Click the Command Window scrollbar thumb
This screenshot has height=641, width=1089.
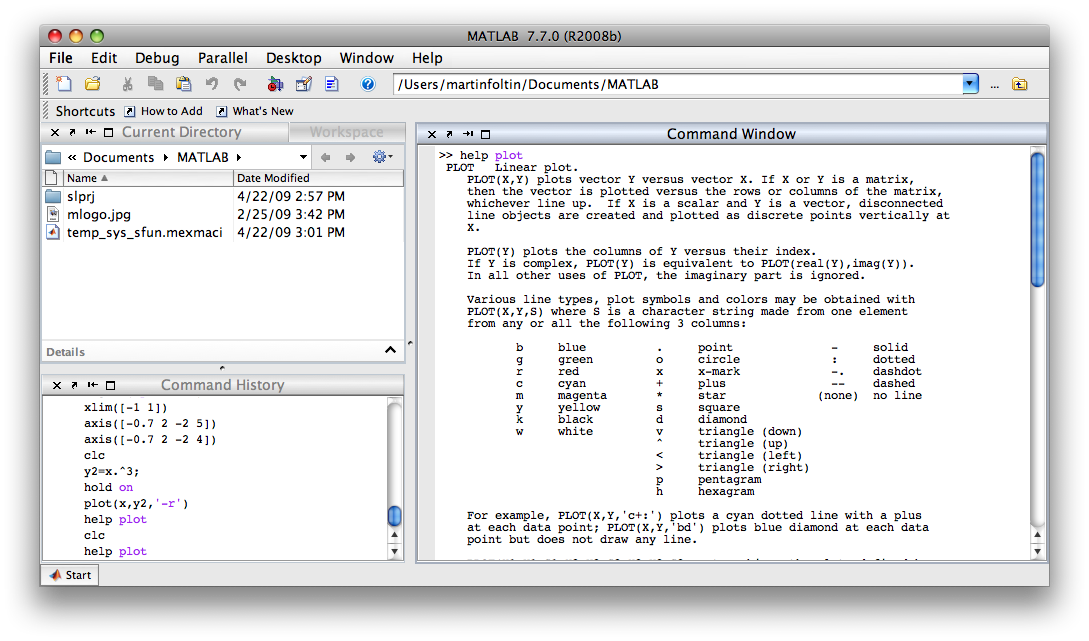(1038, 219)
